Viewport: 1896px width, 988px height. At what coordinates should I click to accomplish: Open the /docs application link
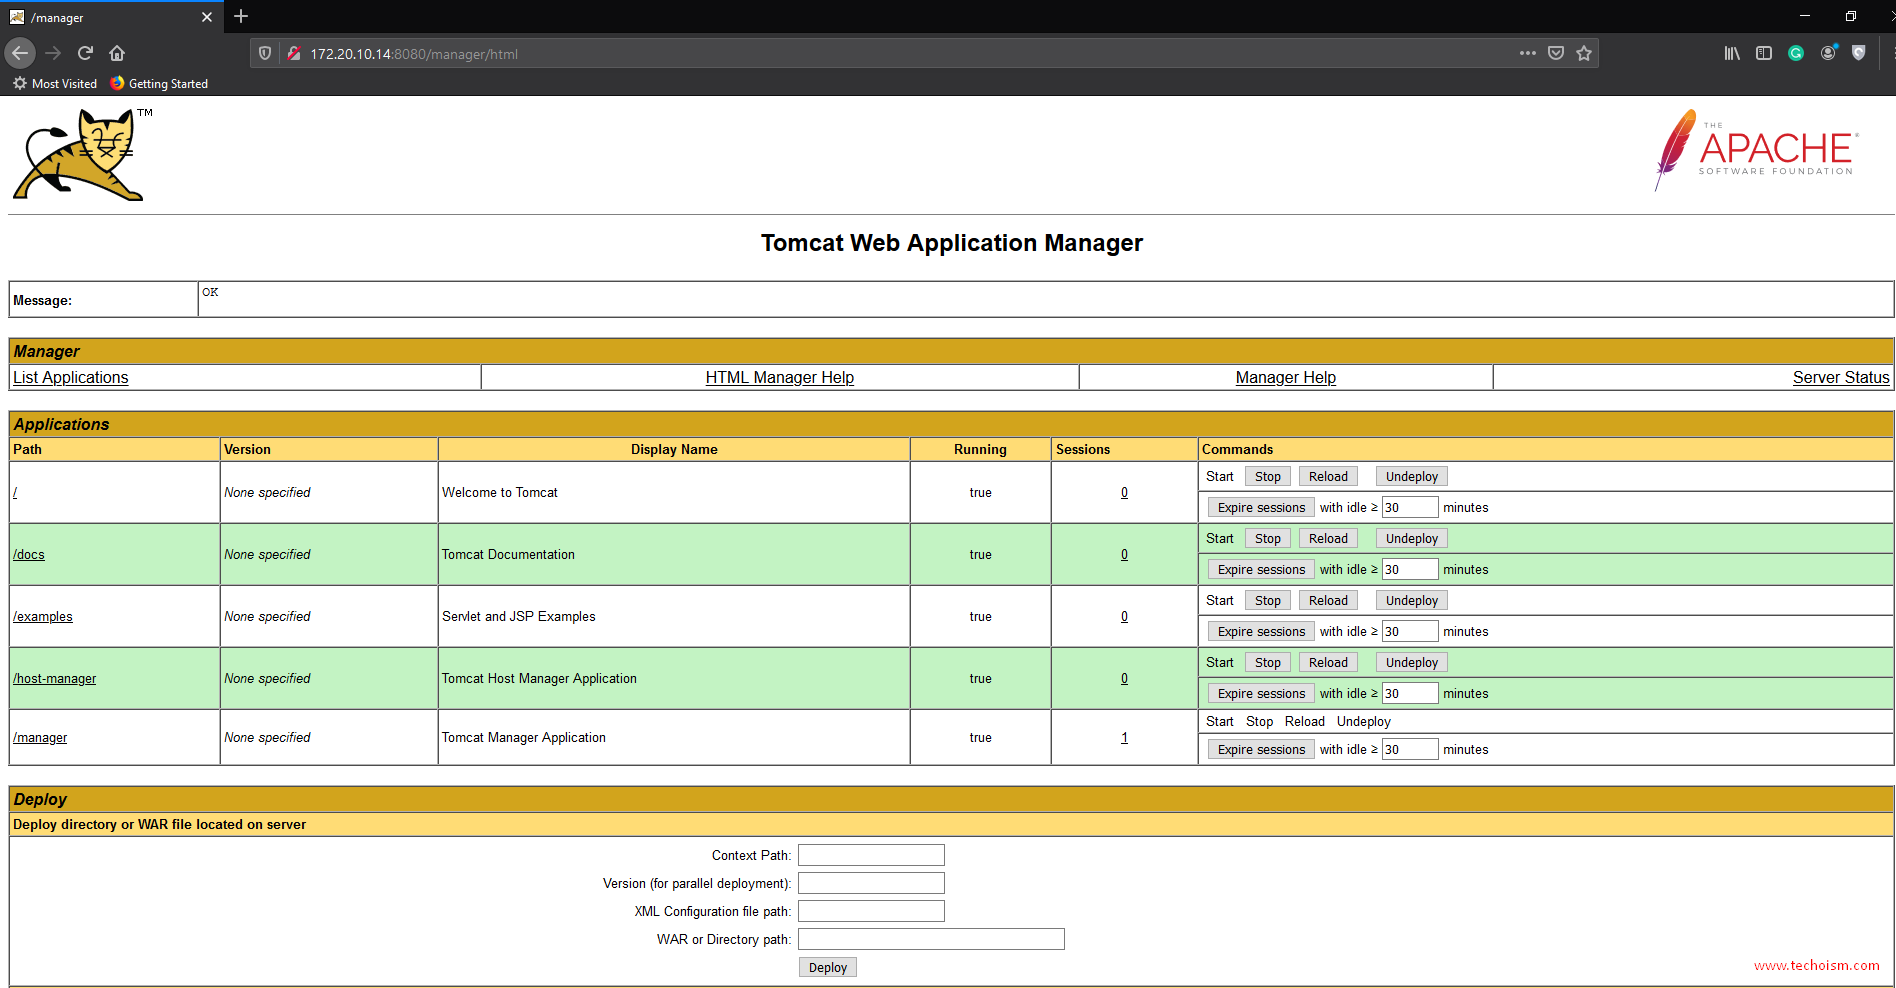coord(29,554)
